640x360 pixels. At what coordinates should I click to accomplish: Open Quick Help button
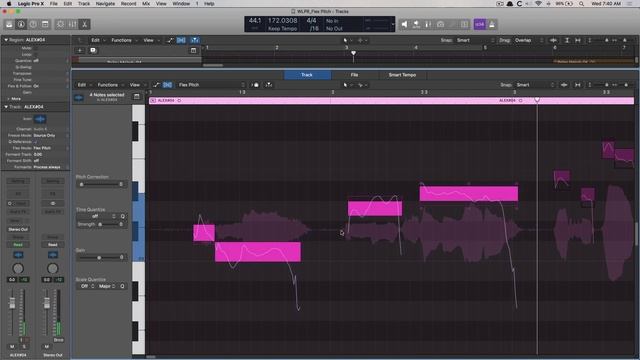pos(33,24)
